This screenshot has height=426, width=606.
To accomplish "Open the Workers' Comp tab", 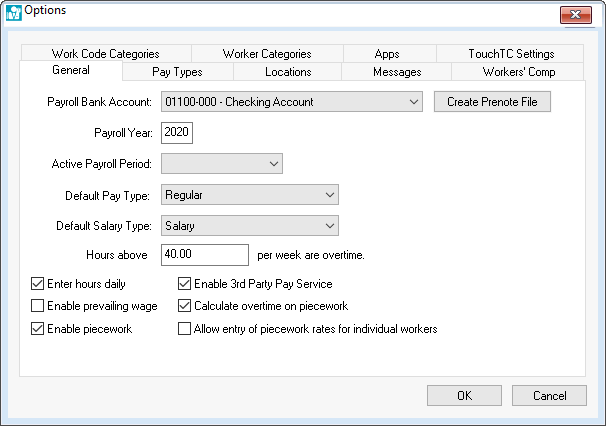I will pyautogui.click(x=517, y=72).
